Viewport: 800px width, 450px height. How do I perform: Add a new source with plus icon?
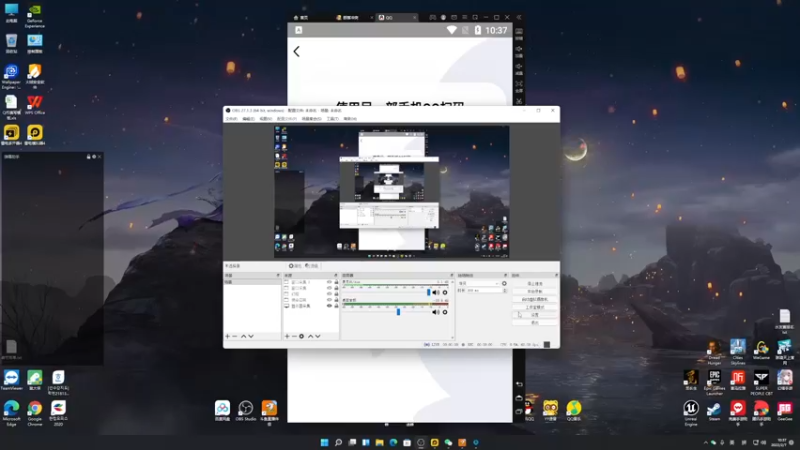click(x=287, y=336)
